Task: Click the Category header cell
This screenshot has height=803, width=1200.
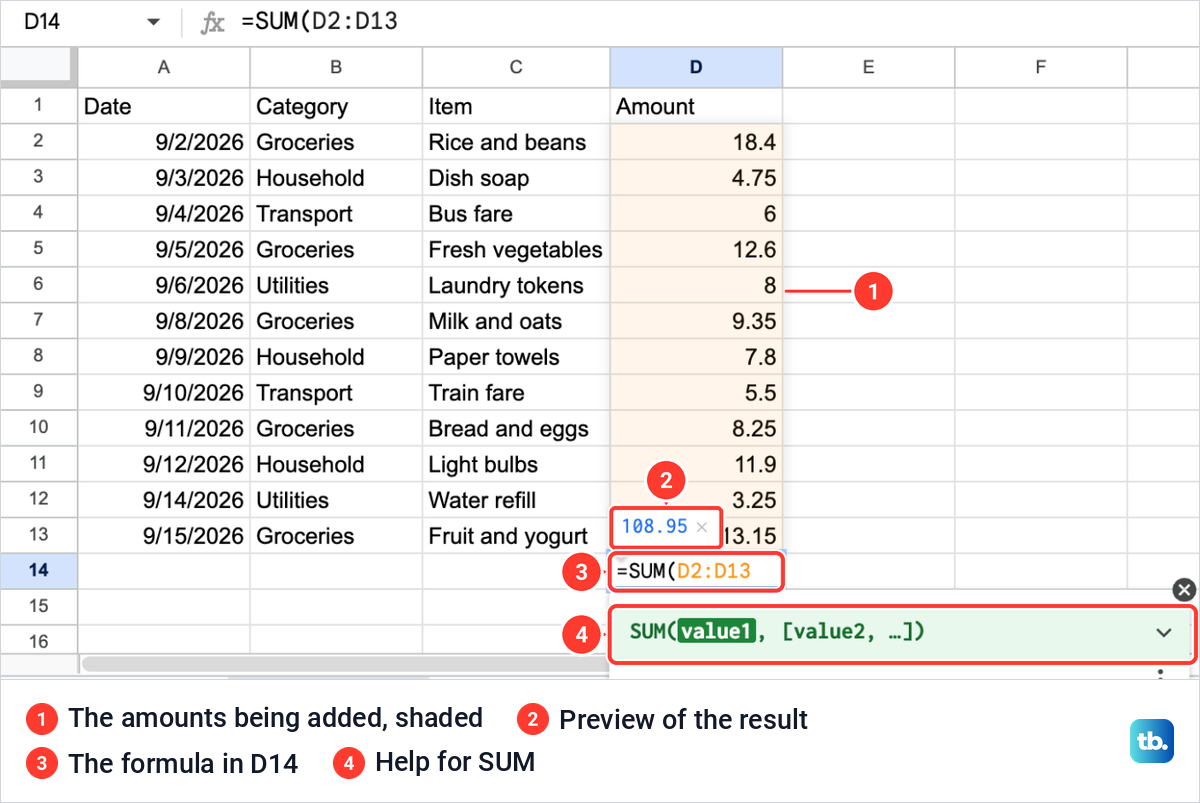Action: (x=336, y=106)
